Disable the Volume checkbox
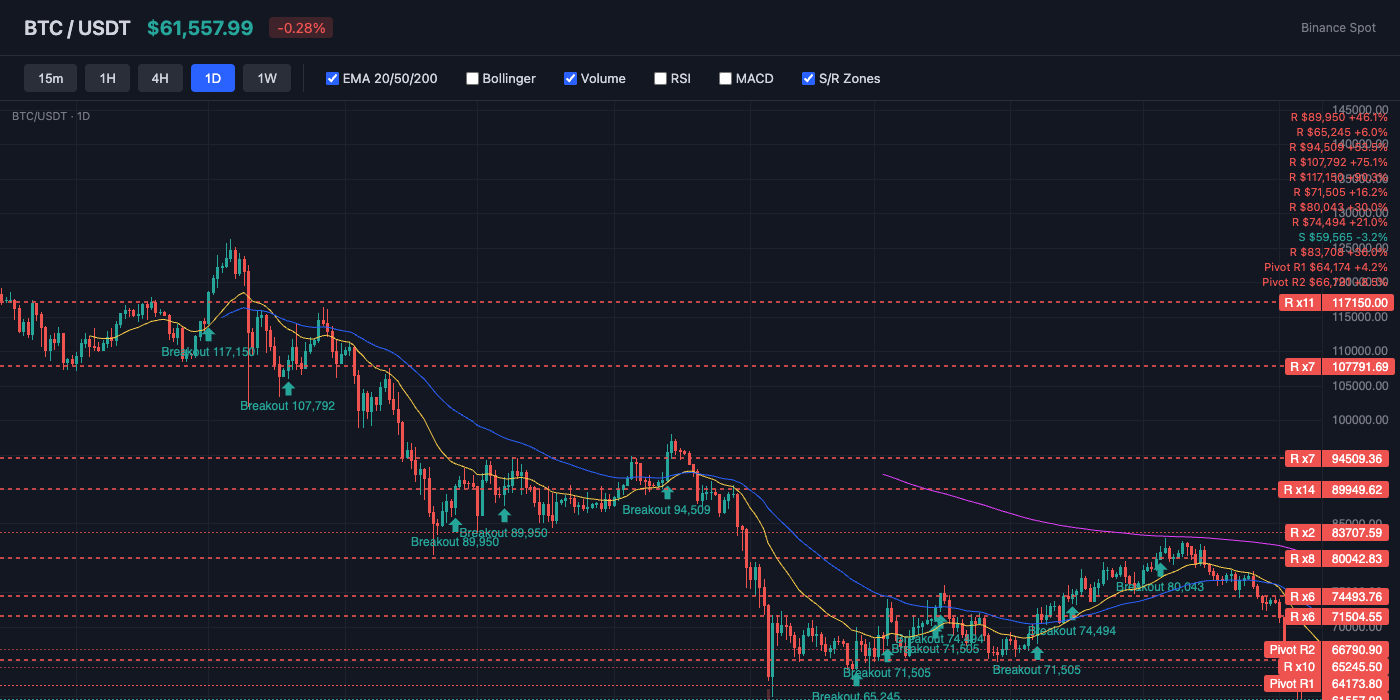This screenshot has height=700, width=1400. pos(570,78)
